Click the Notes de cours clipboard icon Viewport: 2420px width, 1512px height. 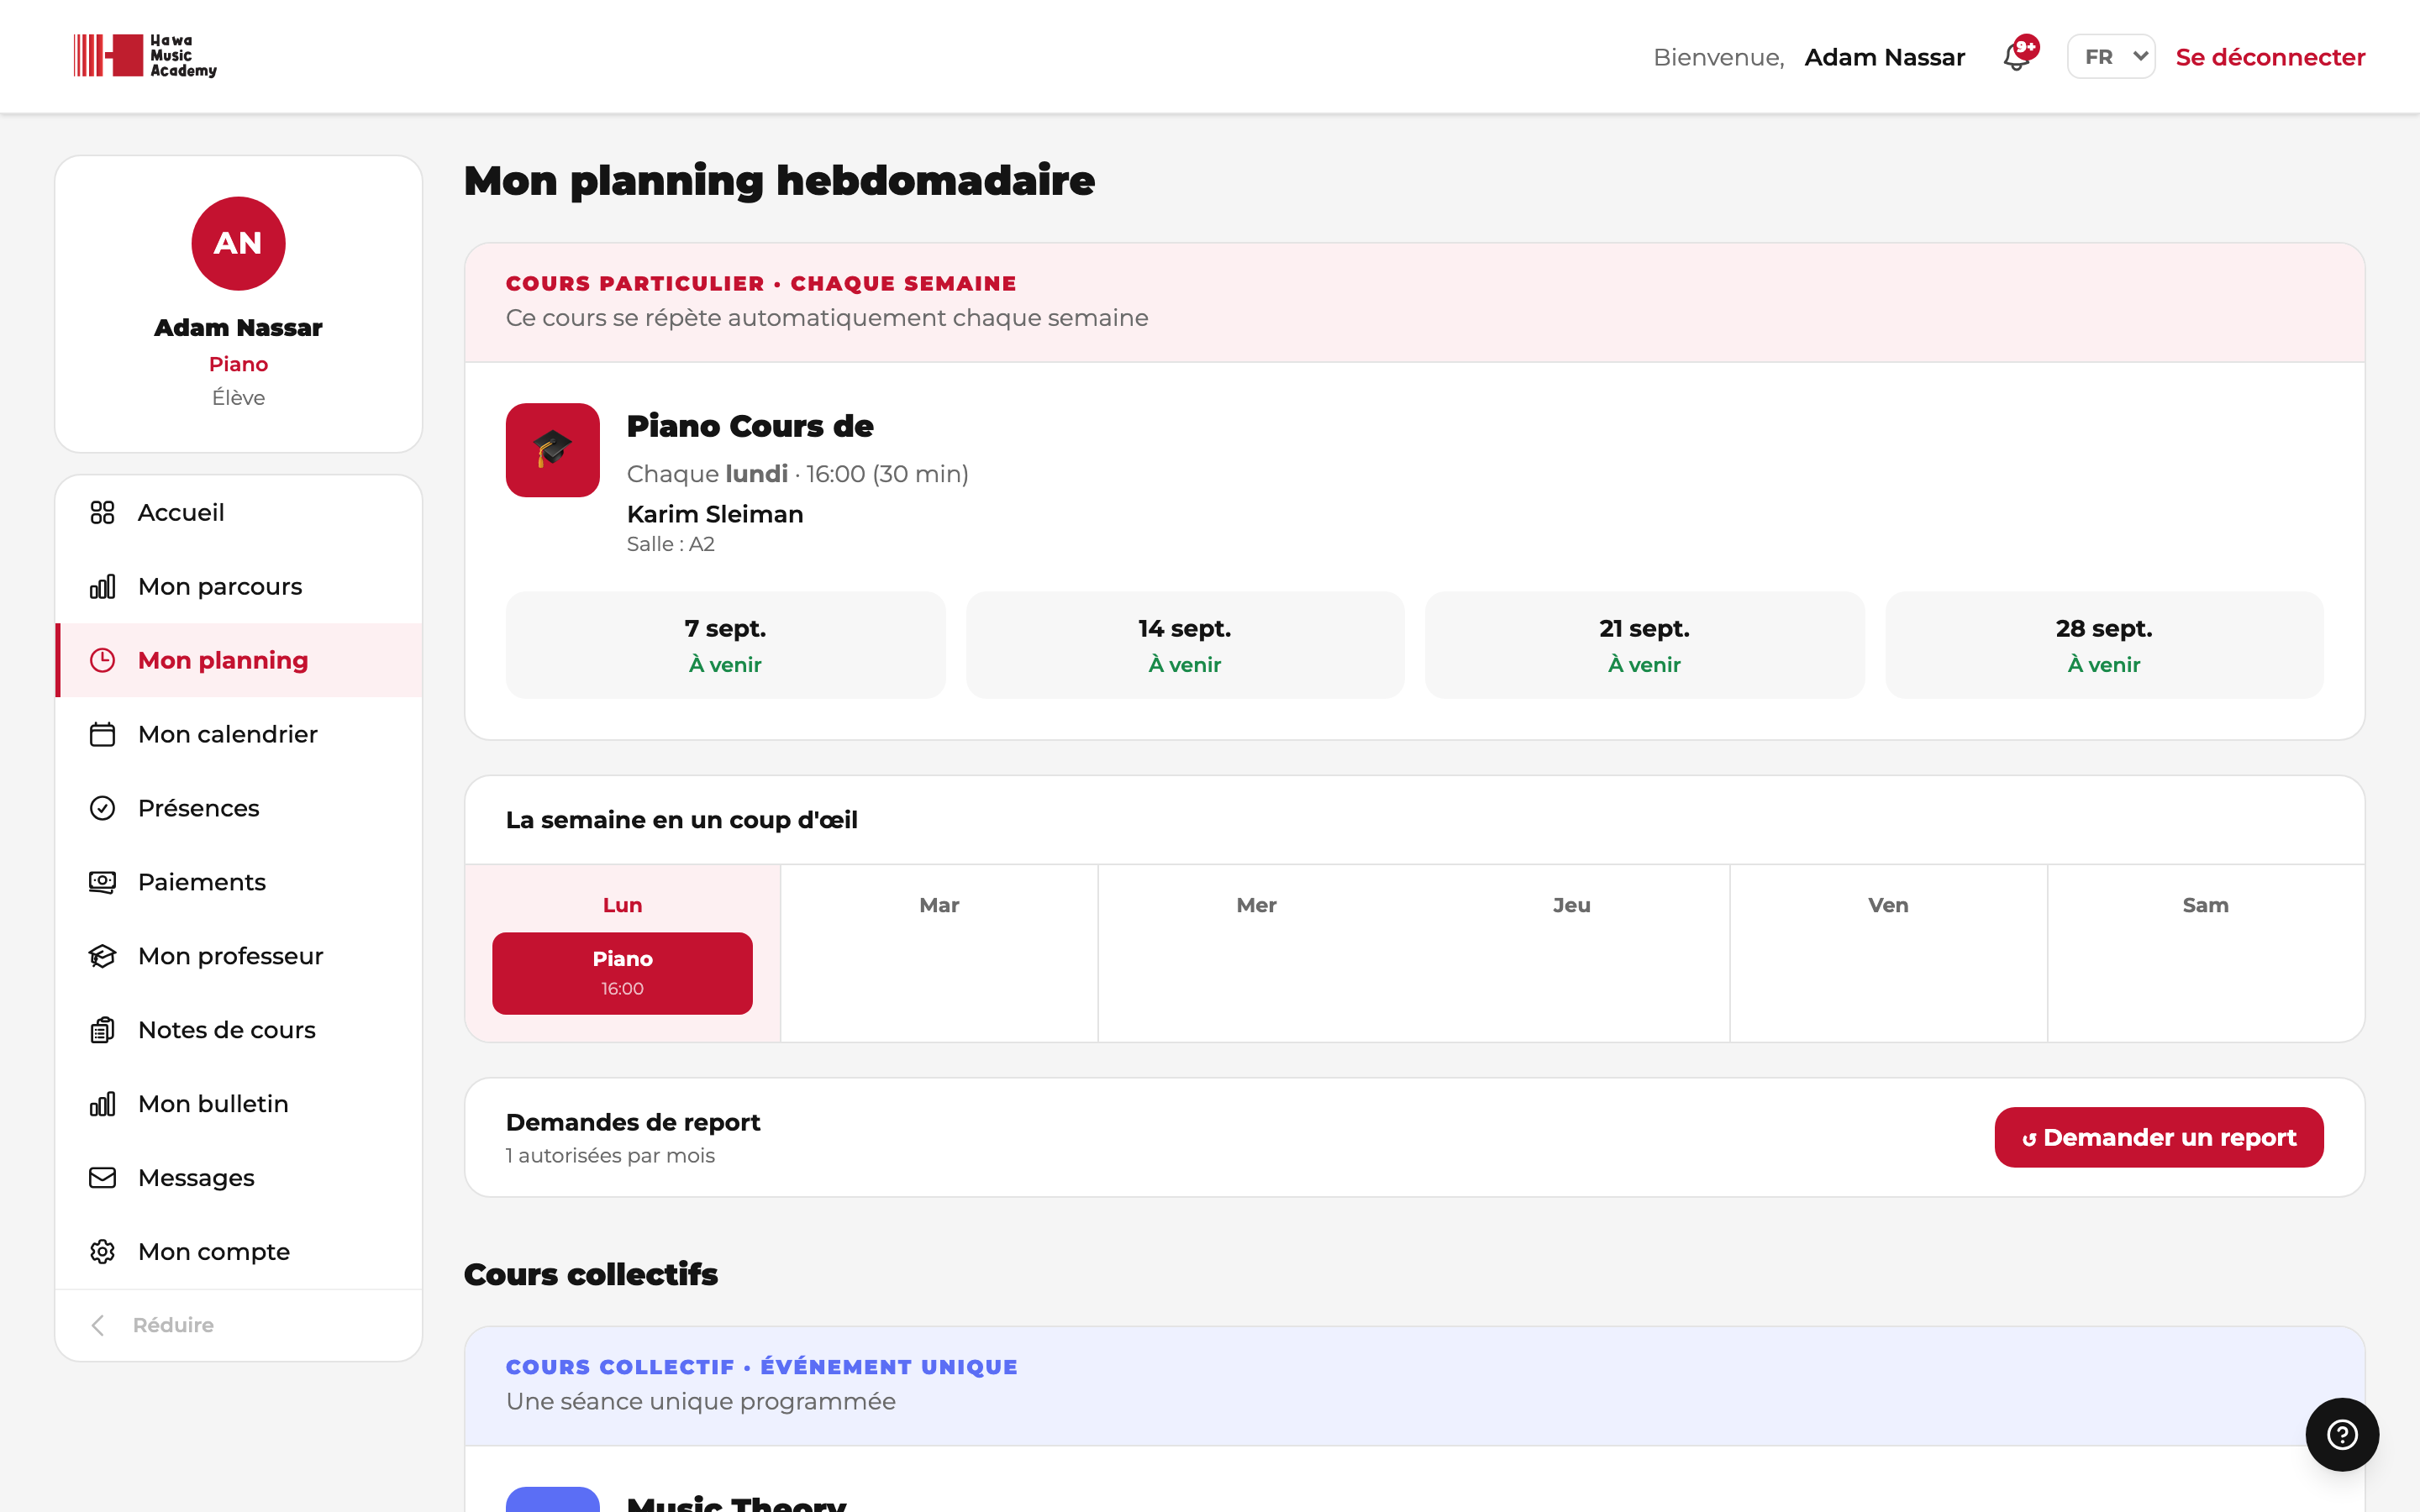[102, 1030]
